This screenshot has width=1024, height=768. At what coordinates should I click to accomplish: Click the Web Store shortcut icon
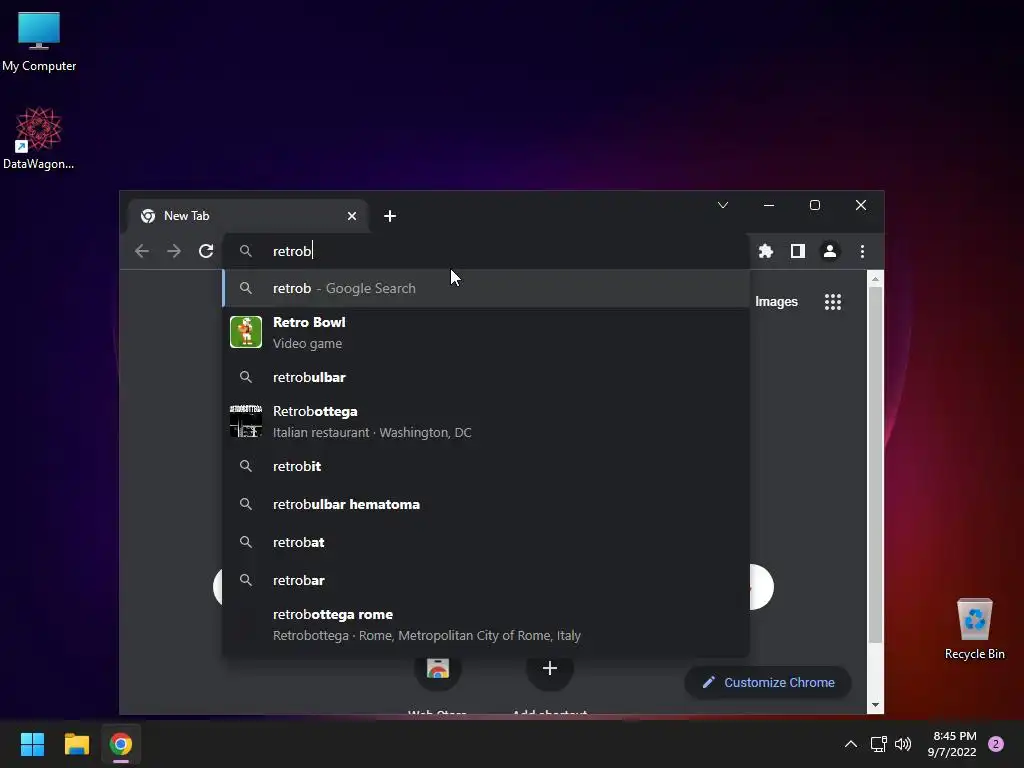click(438, 668)
